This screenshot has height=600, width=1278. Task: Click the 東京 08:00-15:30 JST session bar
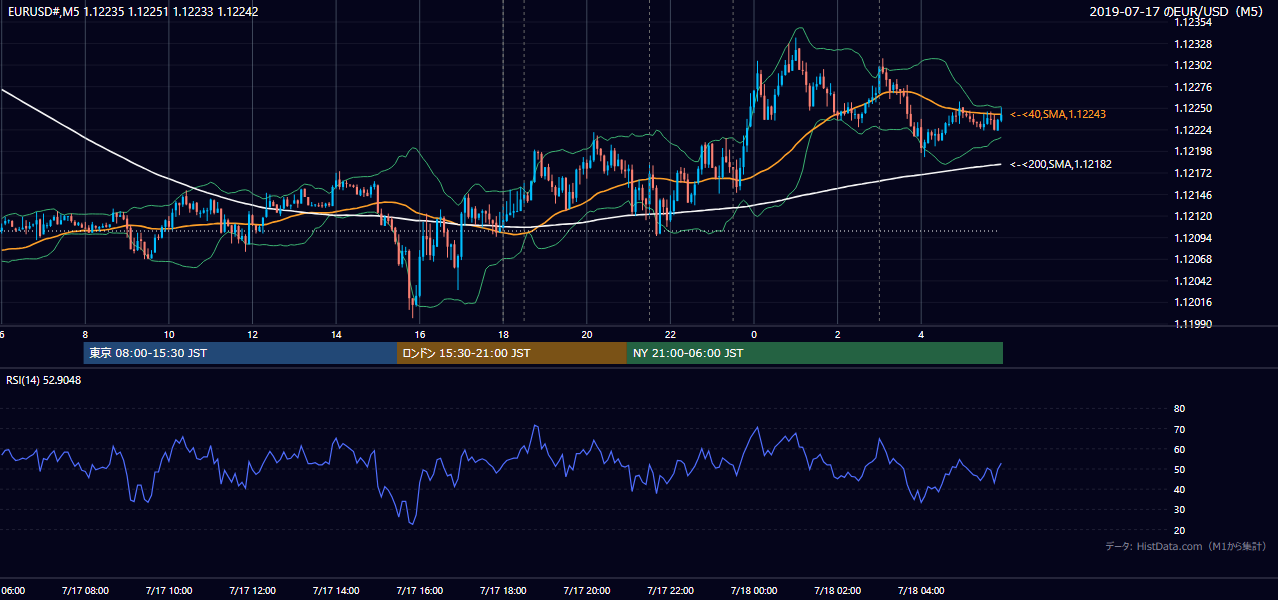click(240, 353)
